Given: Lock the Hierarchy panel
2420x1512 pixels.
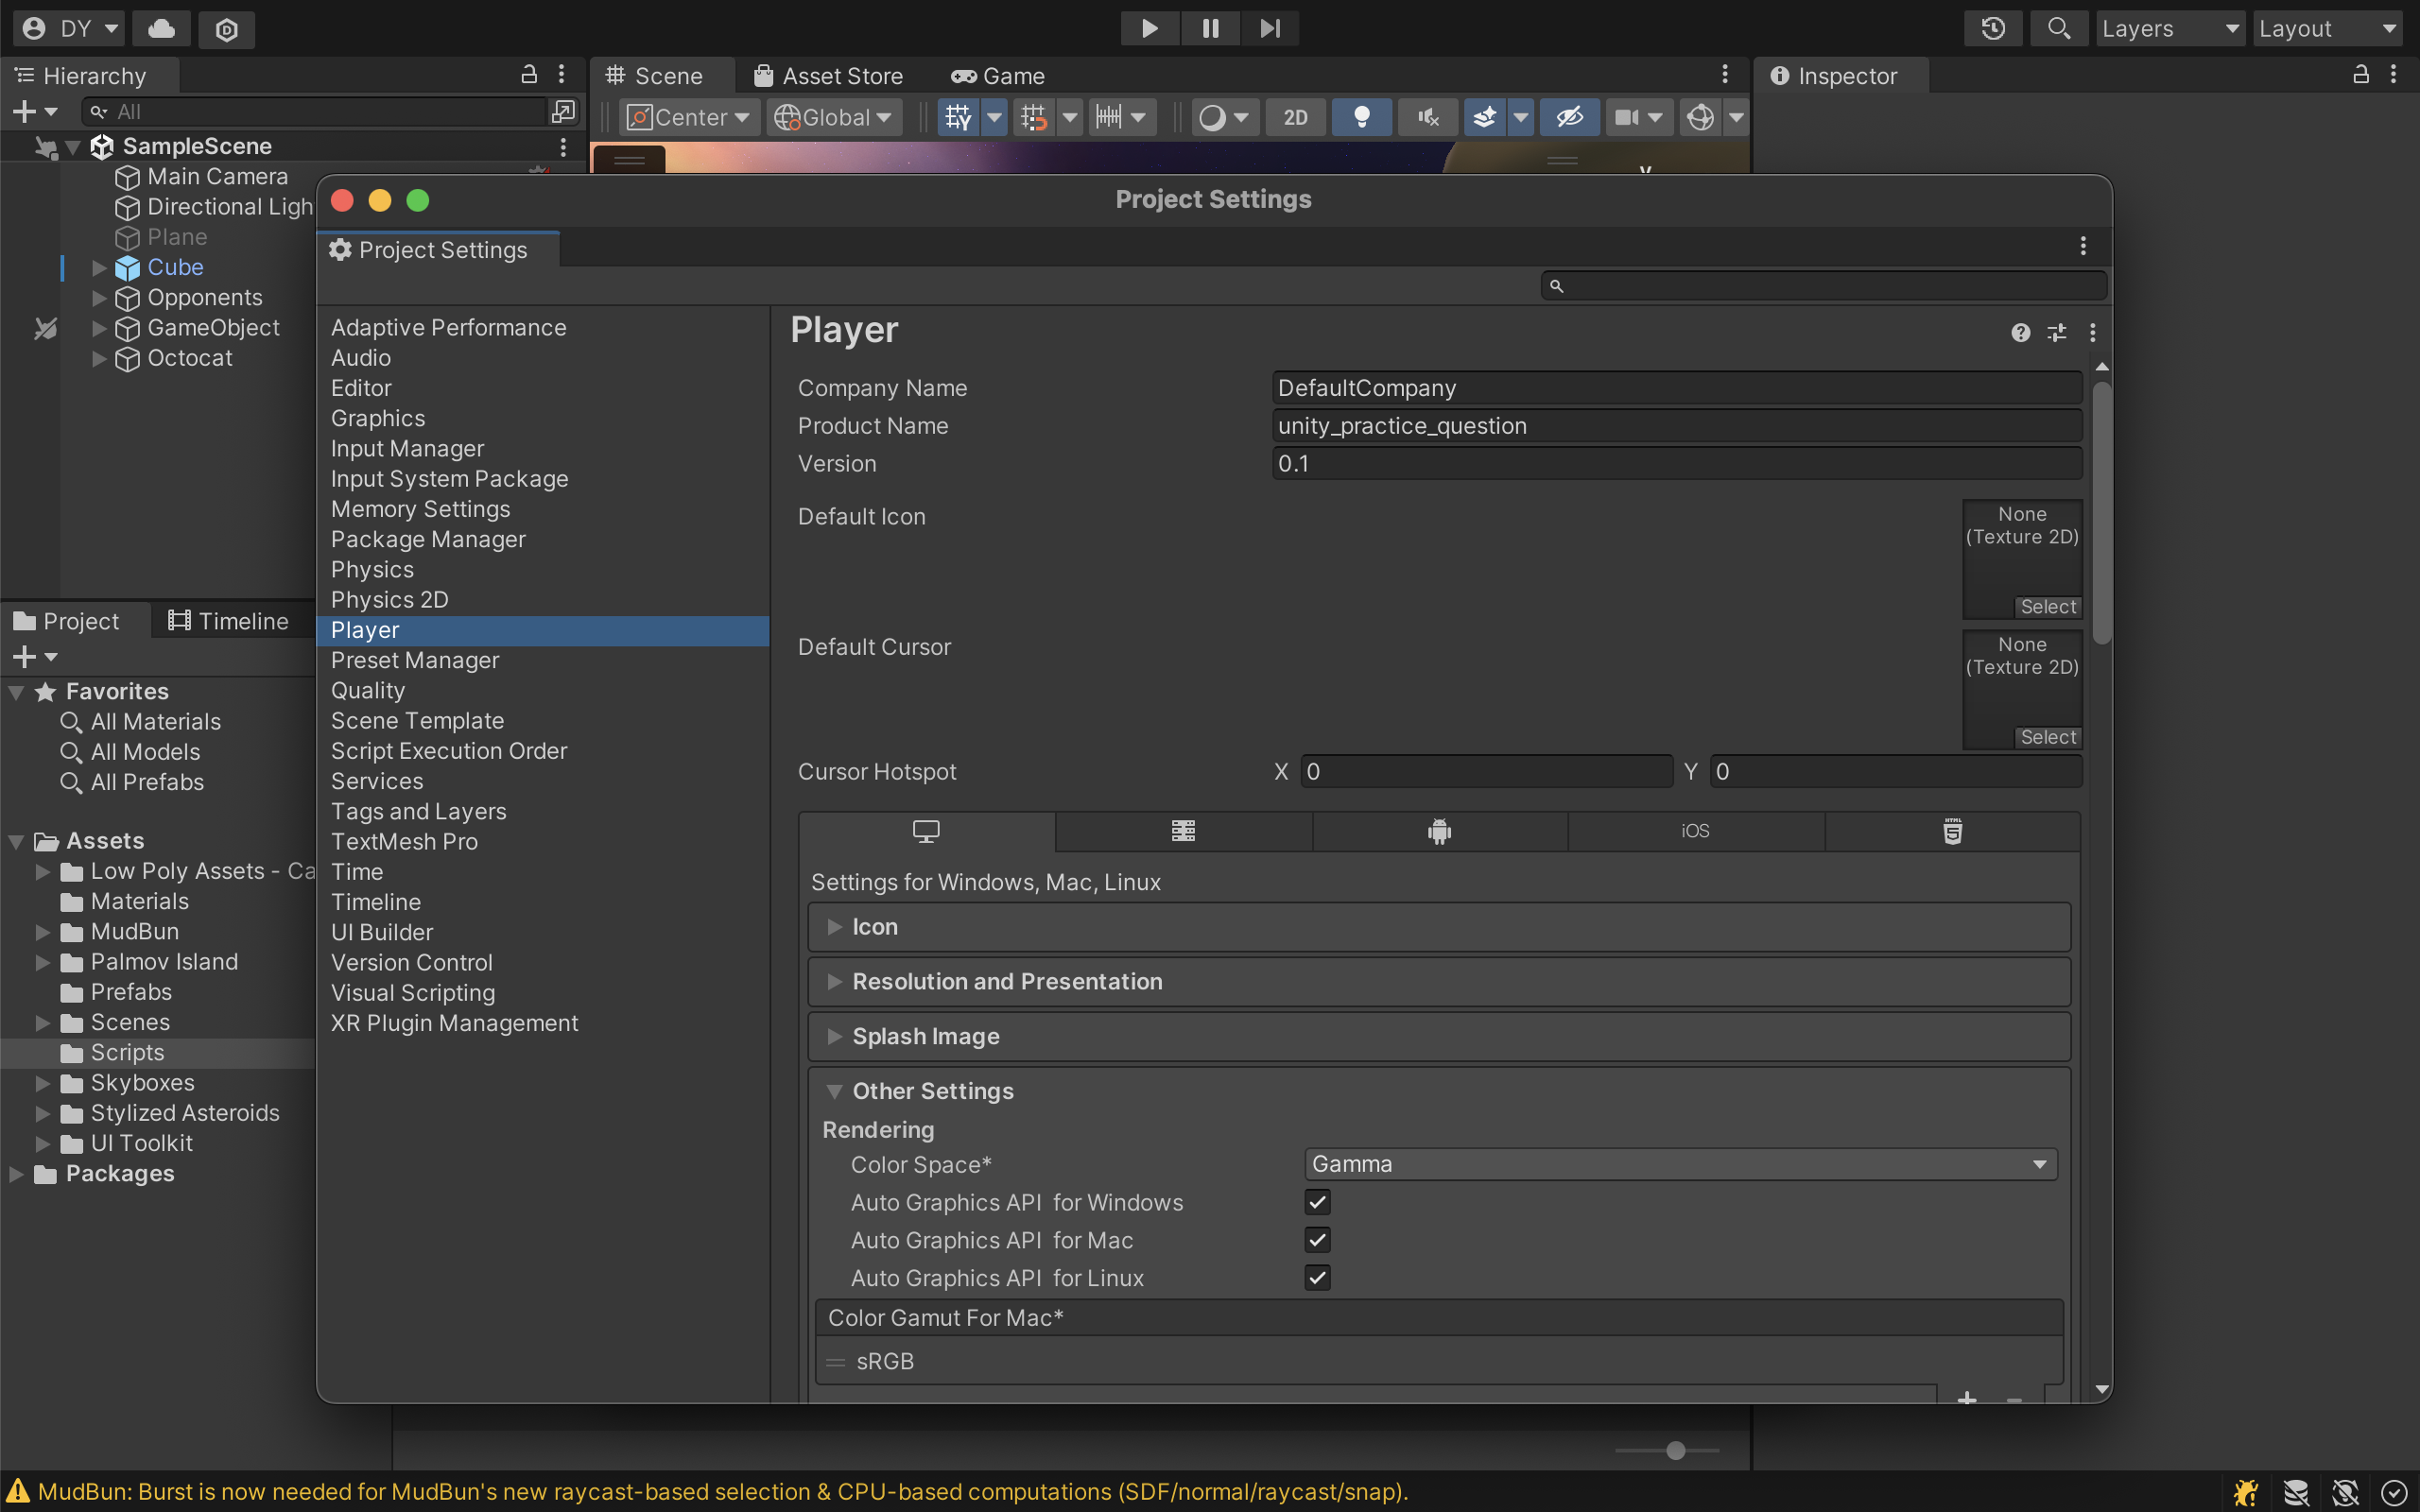Looking at the screenshot, I should click(x=529, y=74).
